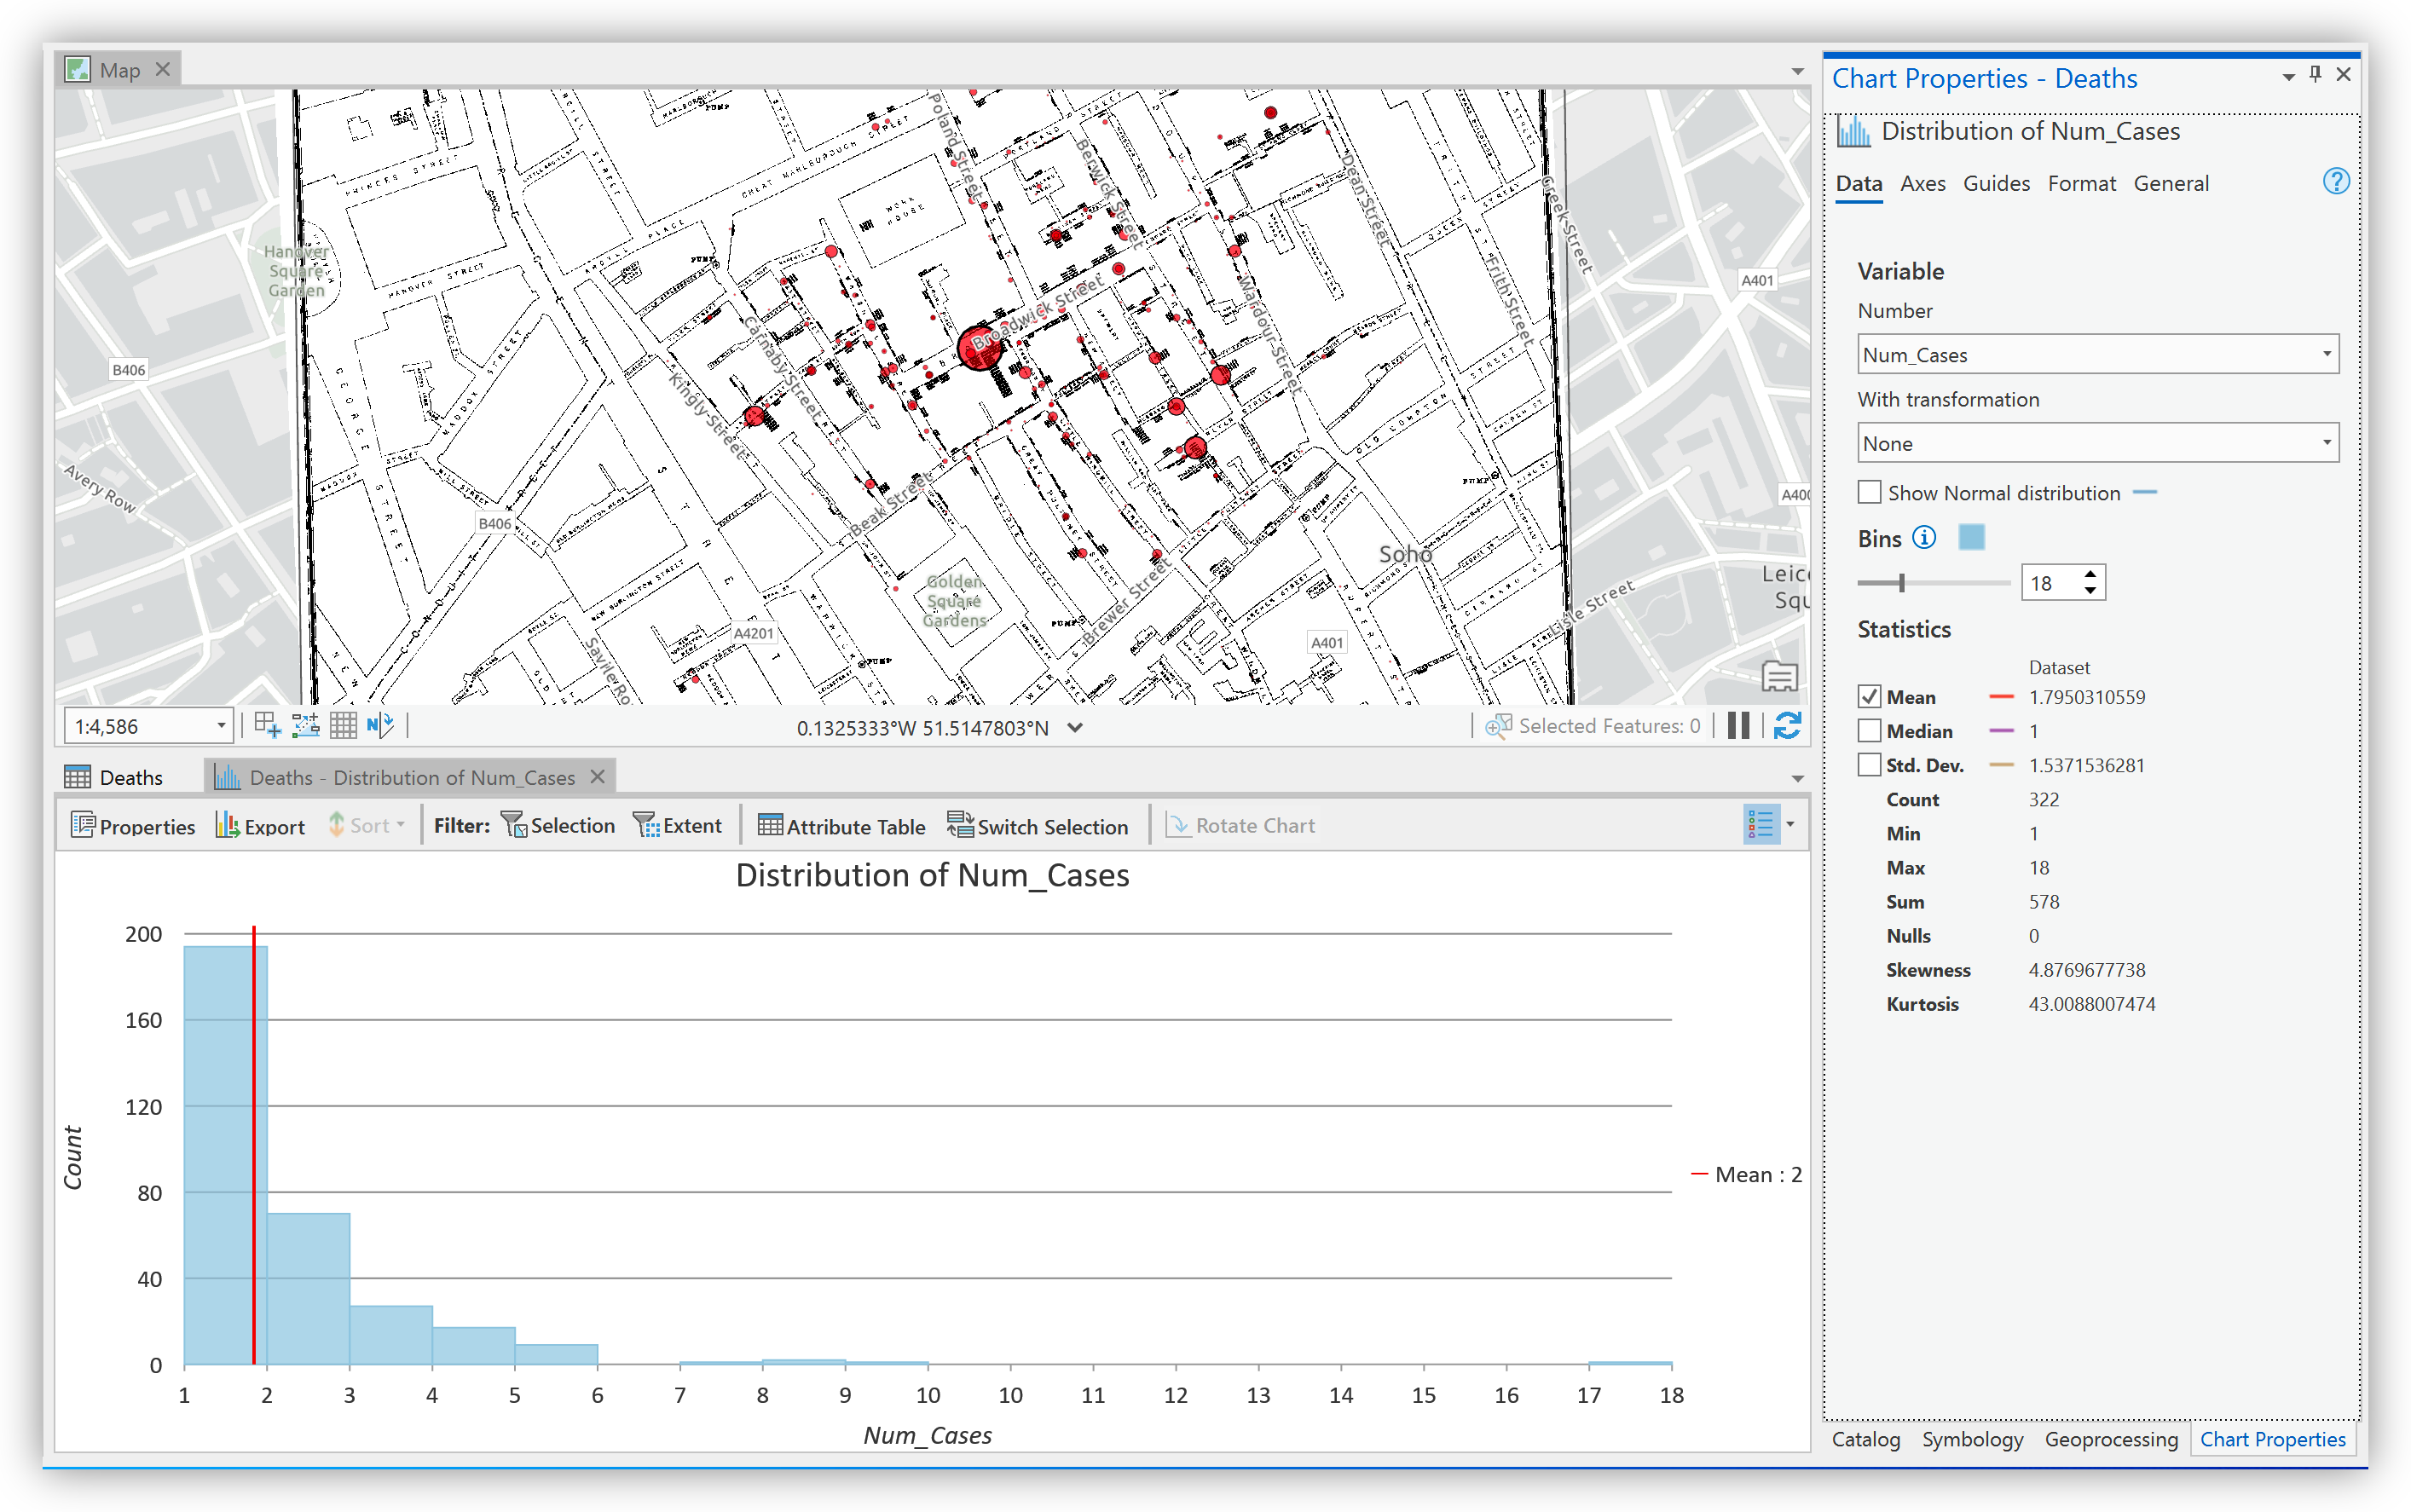2411x1512 pixels.
Task: Open the Attribute Table from chart toolbar
Action: pyautogui.click(x=841, y=826)
